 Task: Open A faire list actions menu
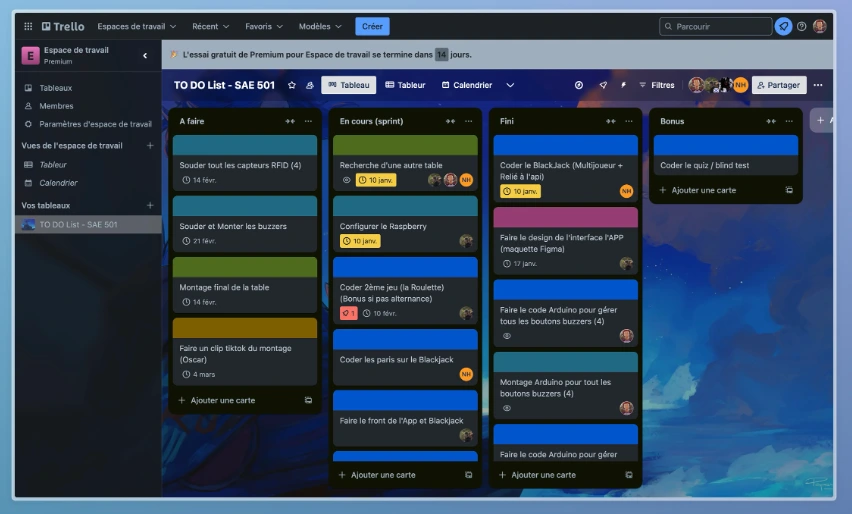click(x=308, y=121)
